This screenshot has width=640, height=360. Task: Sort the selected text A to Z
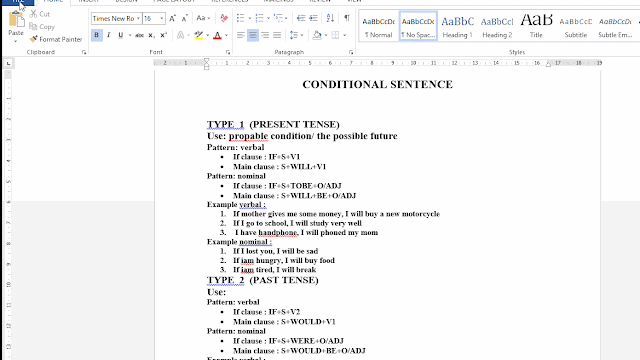[x=330, y=18]
